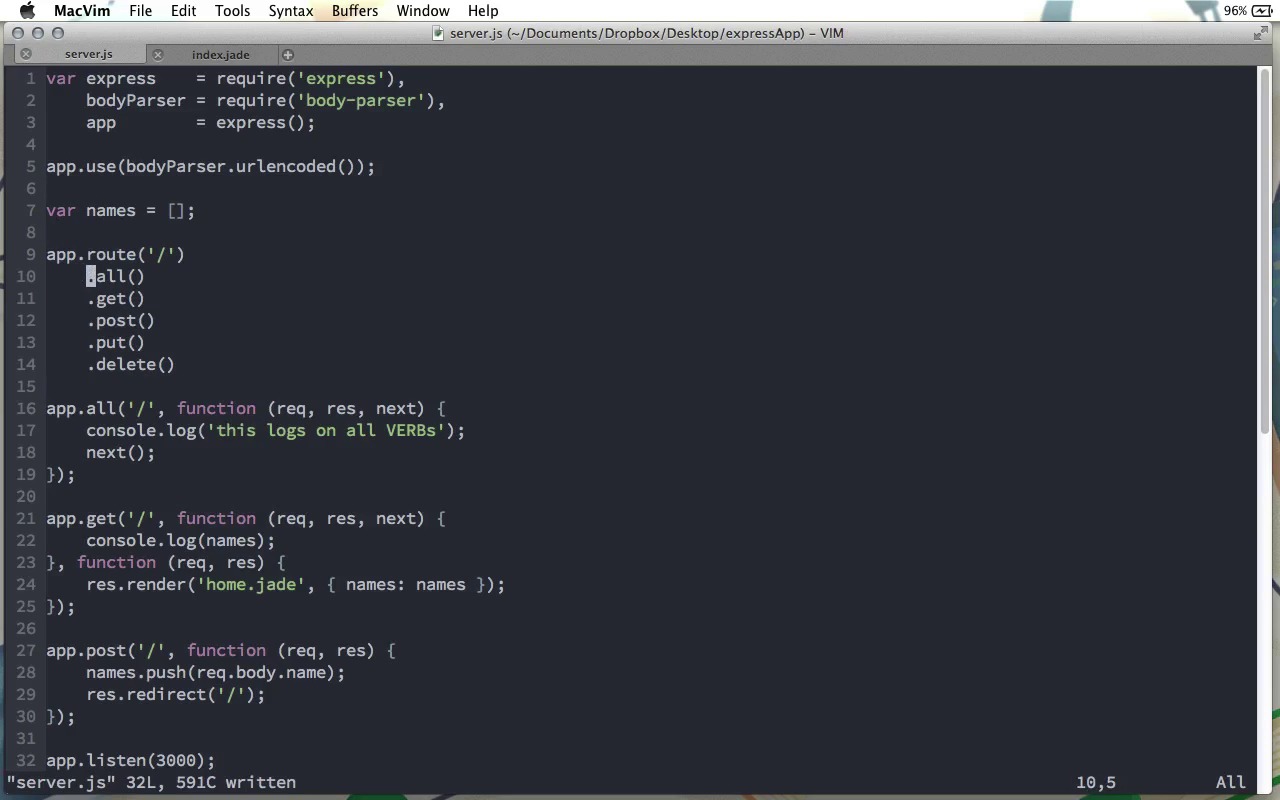Click 'var names = [];' line

pos(121,210)
